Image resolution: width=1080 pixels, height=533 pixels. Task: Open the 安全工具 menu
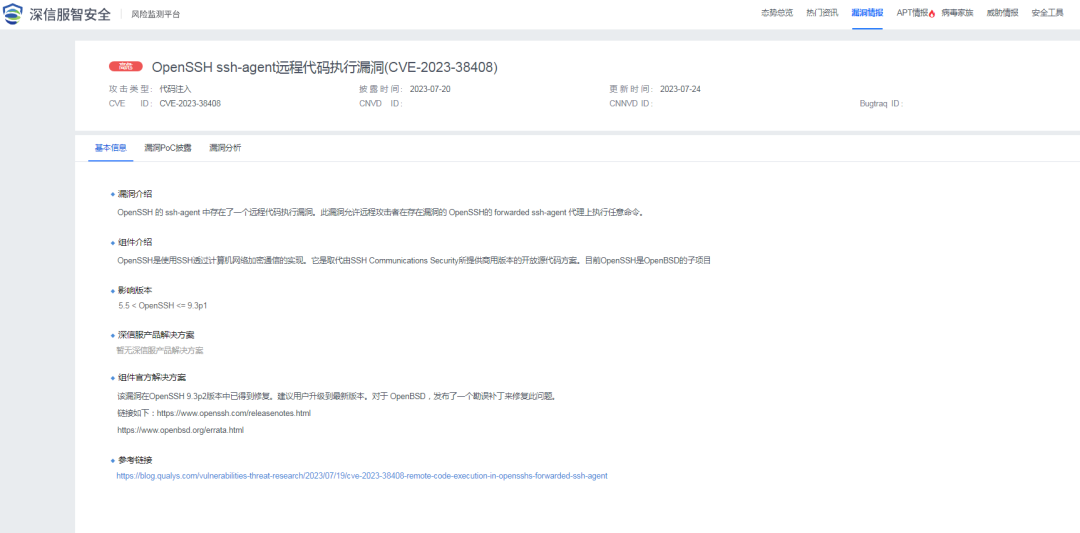coord(1048,13)
